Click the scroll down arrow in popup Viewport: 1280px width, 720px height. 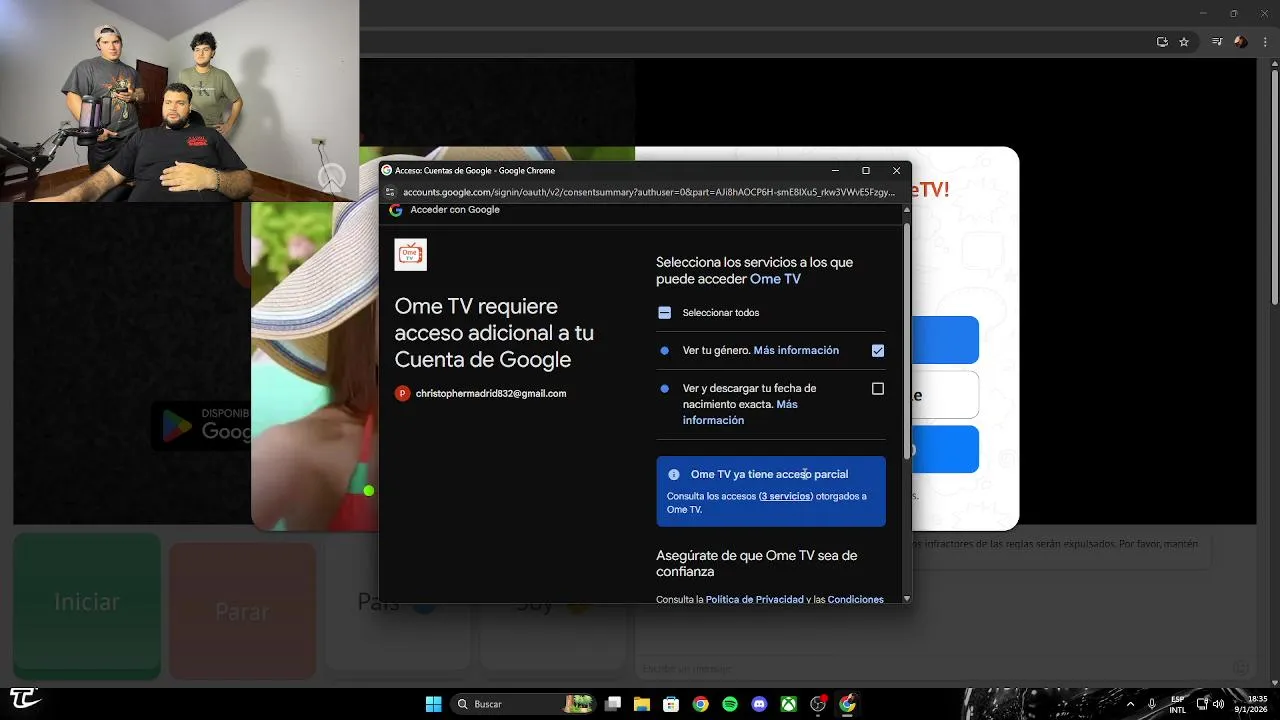click(x=907, y=598)
